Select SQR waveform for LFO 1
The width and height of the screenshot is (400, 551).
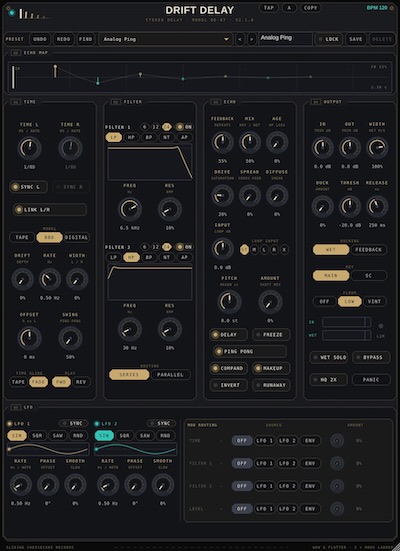pyautogui.click(x=37, y=436)
